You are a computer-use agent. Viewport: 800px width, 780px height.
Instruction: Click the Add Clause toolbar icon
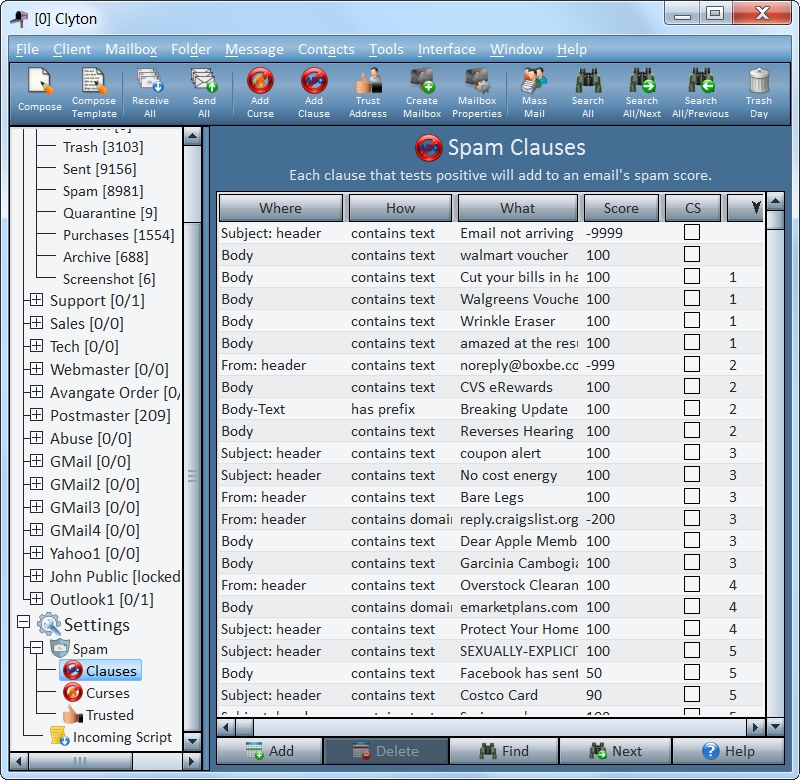[x=314, y=93]
